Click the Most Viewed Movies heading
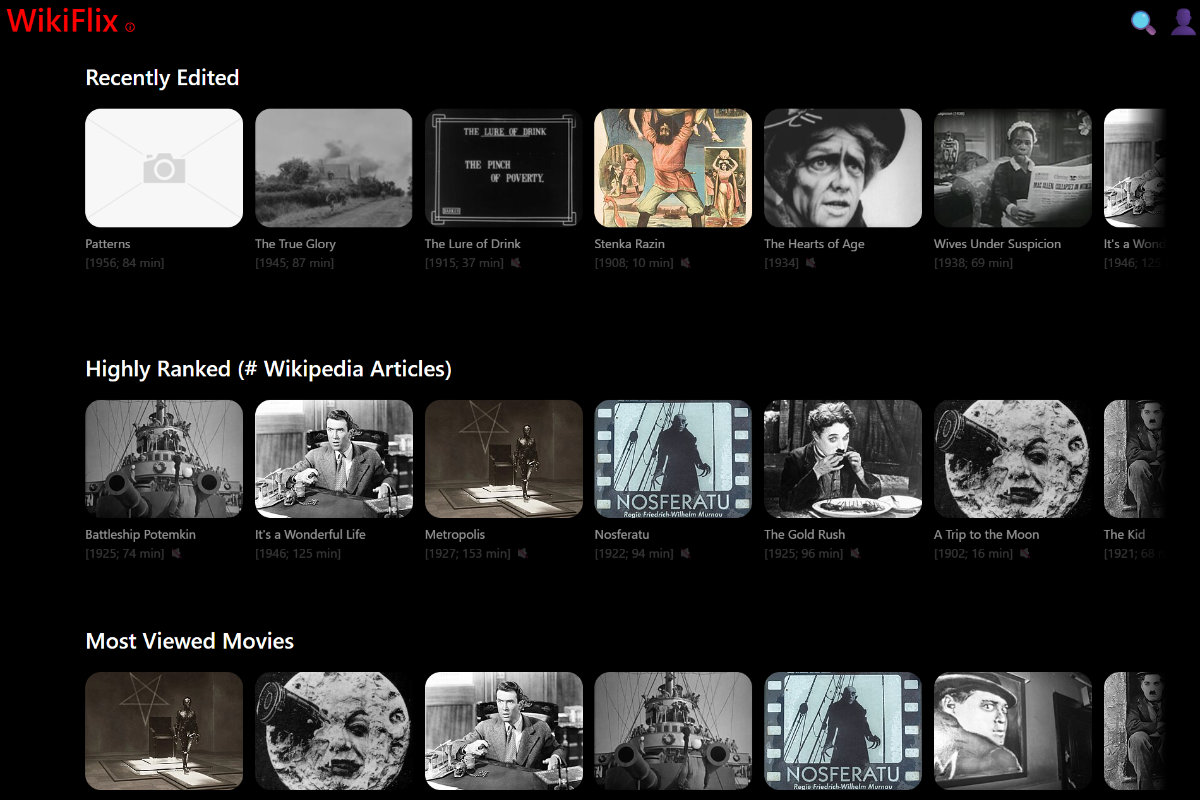The height and width of the screenshot is (800, 1200). click(190, 641)
